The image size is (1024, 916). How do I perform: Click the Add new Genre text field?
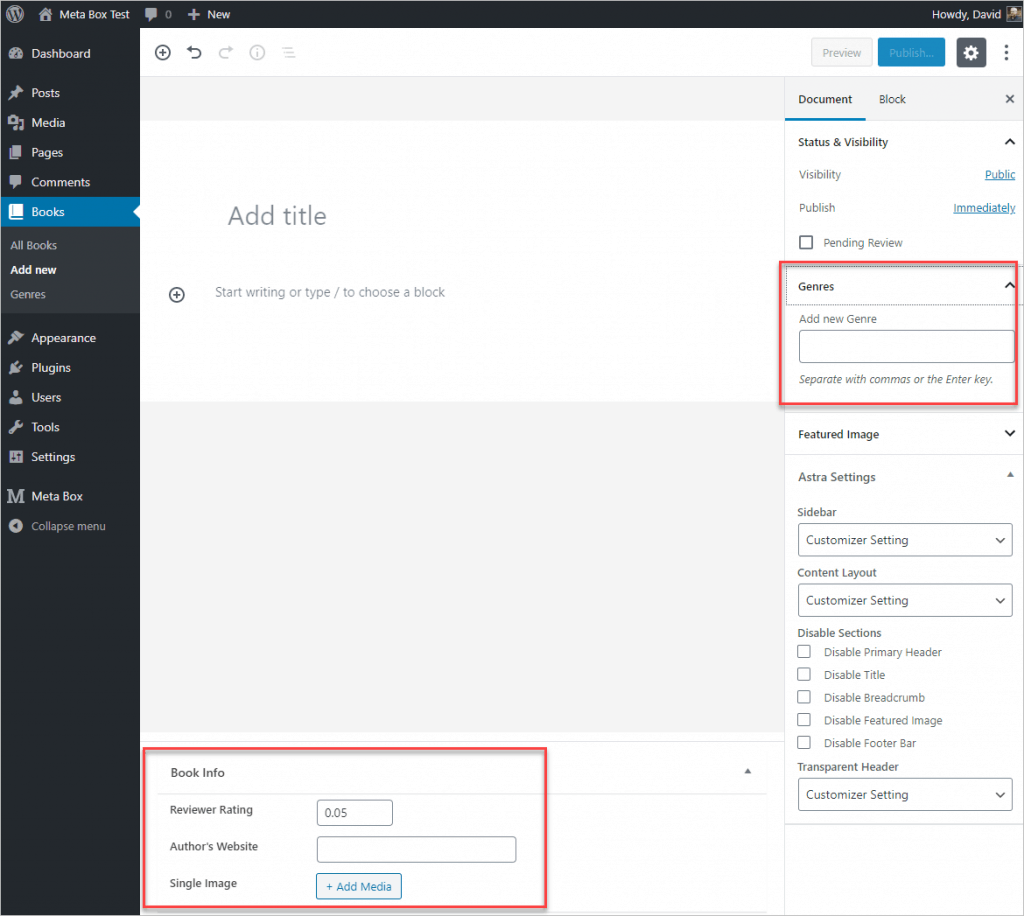[906, 347]
